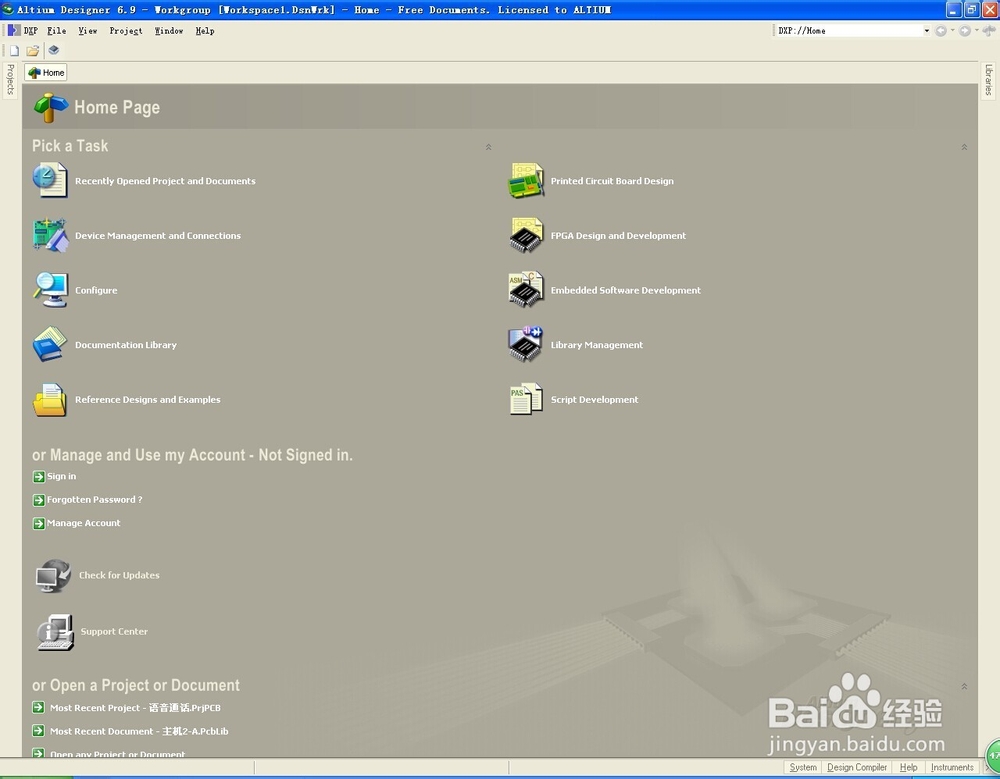Viewport: 1000px width, 779px height.
Task: Collapse the right column task section chevron
Action: click(x=964, y=147)
